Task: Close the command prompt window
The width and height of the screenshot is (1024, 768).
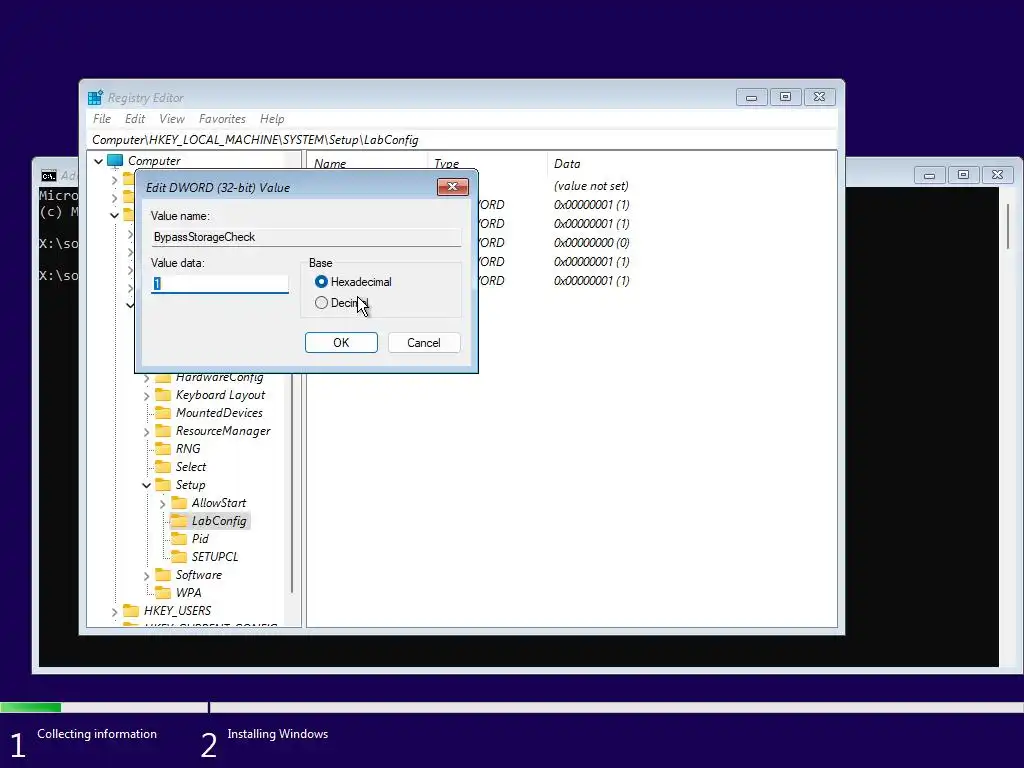Action: [x=997, y=175]
